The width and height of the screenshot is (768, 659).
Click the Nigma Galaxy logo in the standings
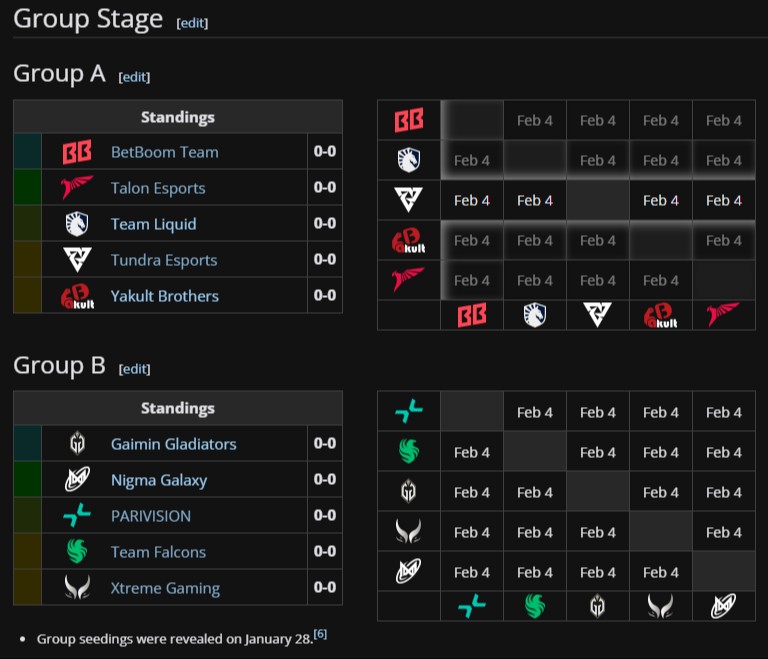click(77, 480)
